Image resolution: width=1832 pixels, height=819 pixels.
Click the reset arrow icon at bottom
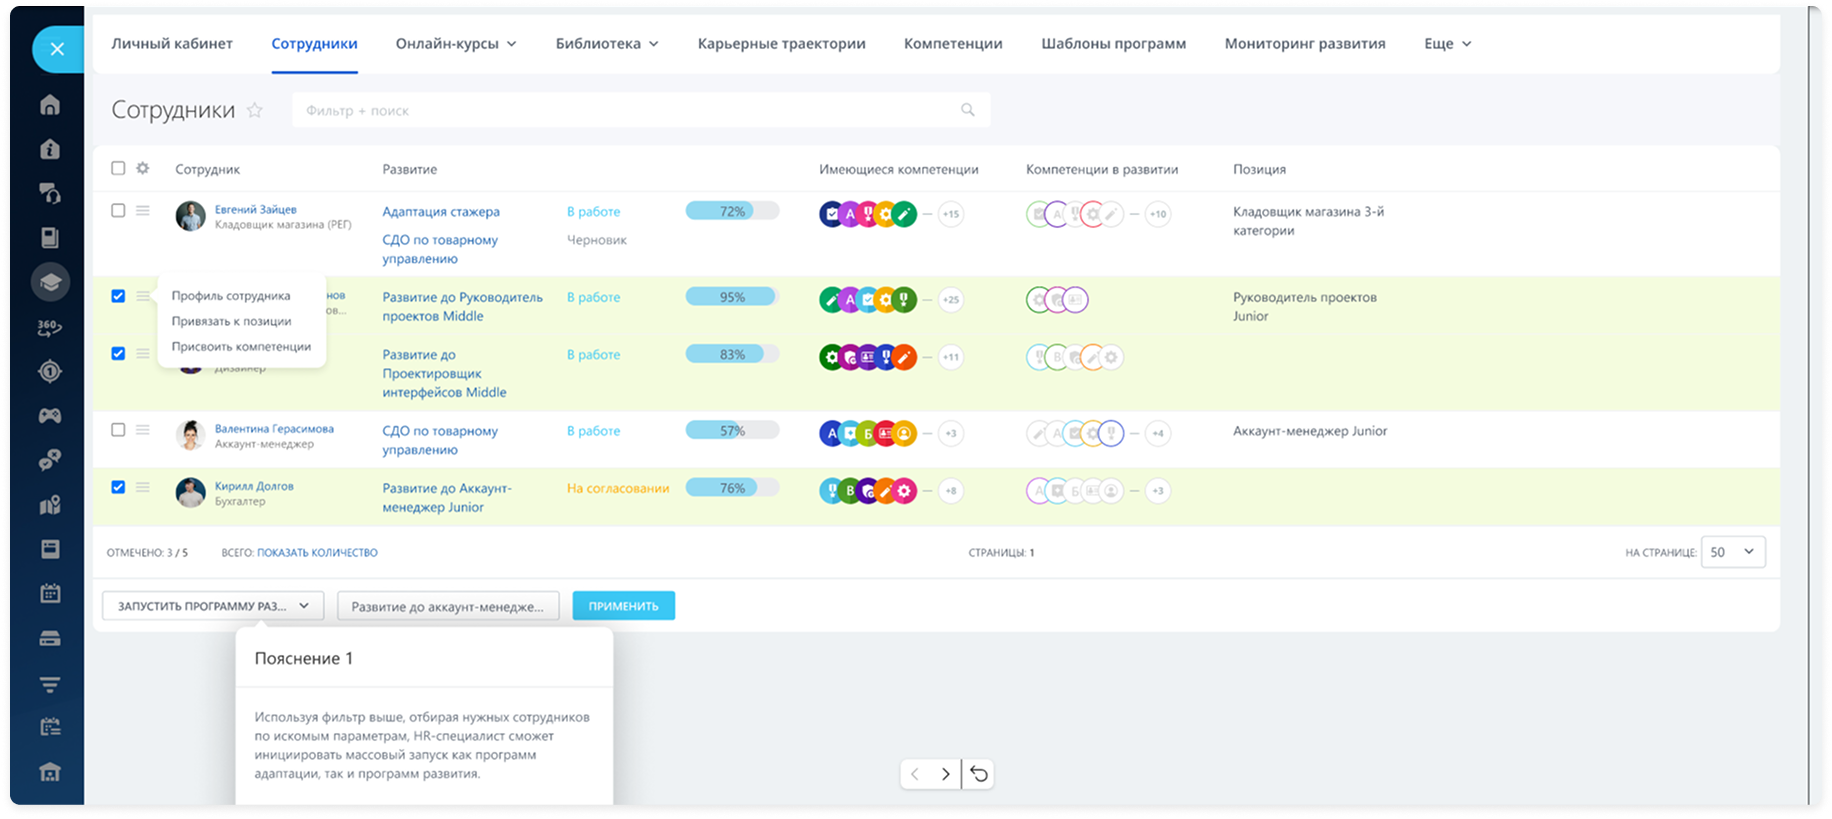979,774
